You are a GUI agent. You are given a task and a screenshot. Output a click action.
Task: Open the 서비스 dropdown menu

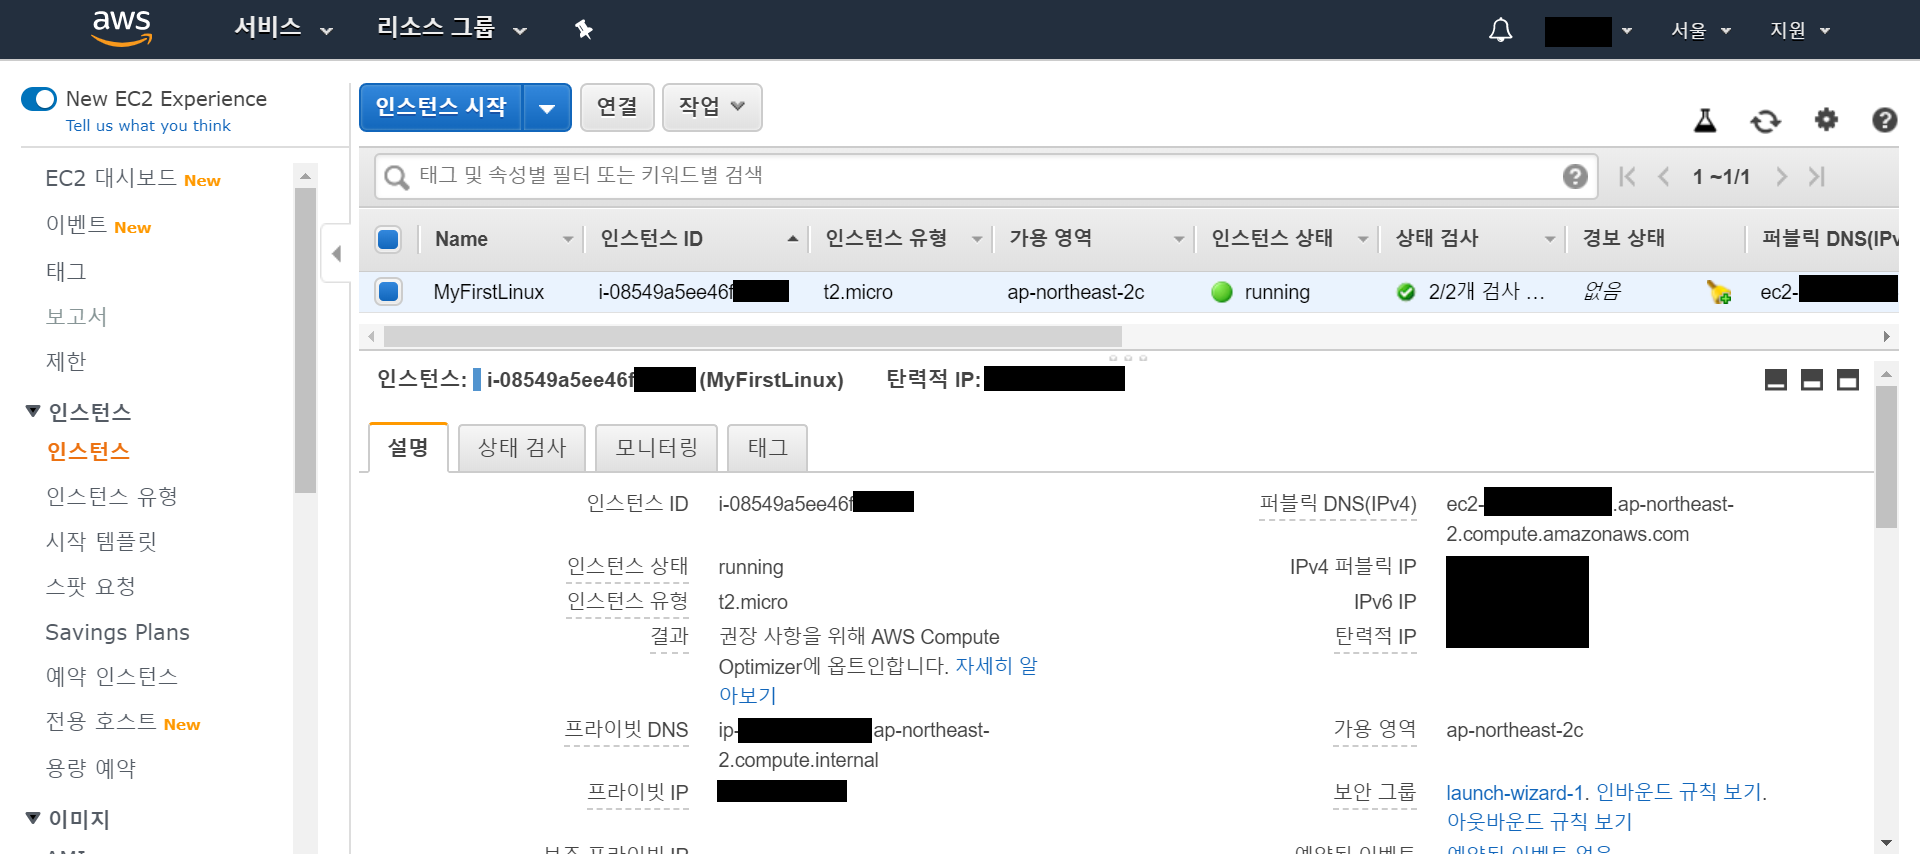pos(283,28)
